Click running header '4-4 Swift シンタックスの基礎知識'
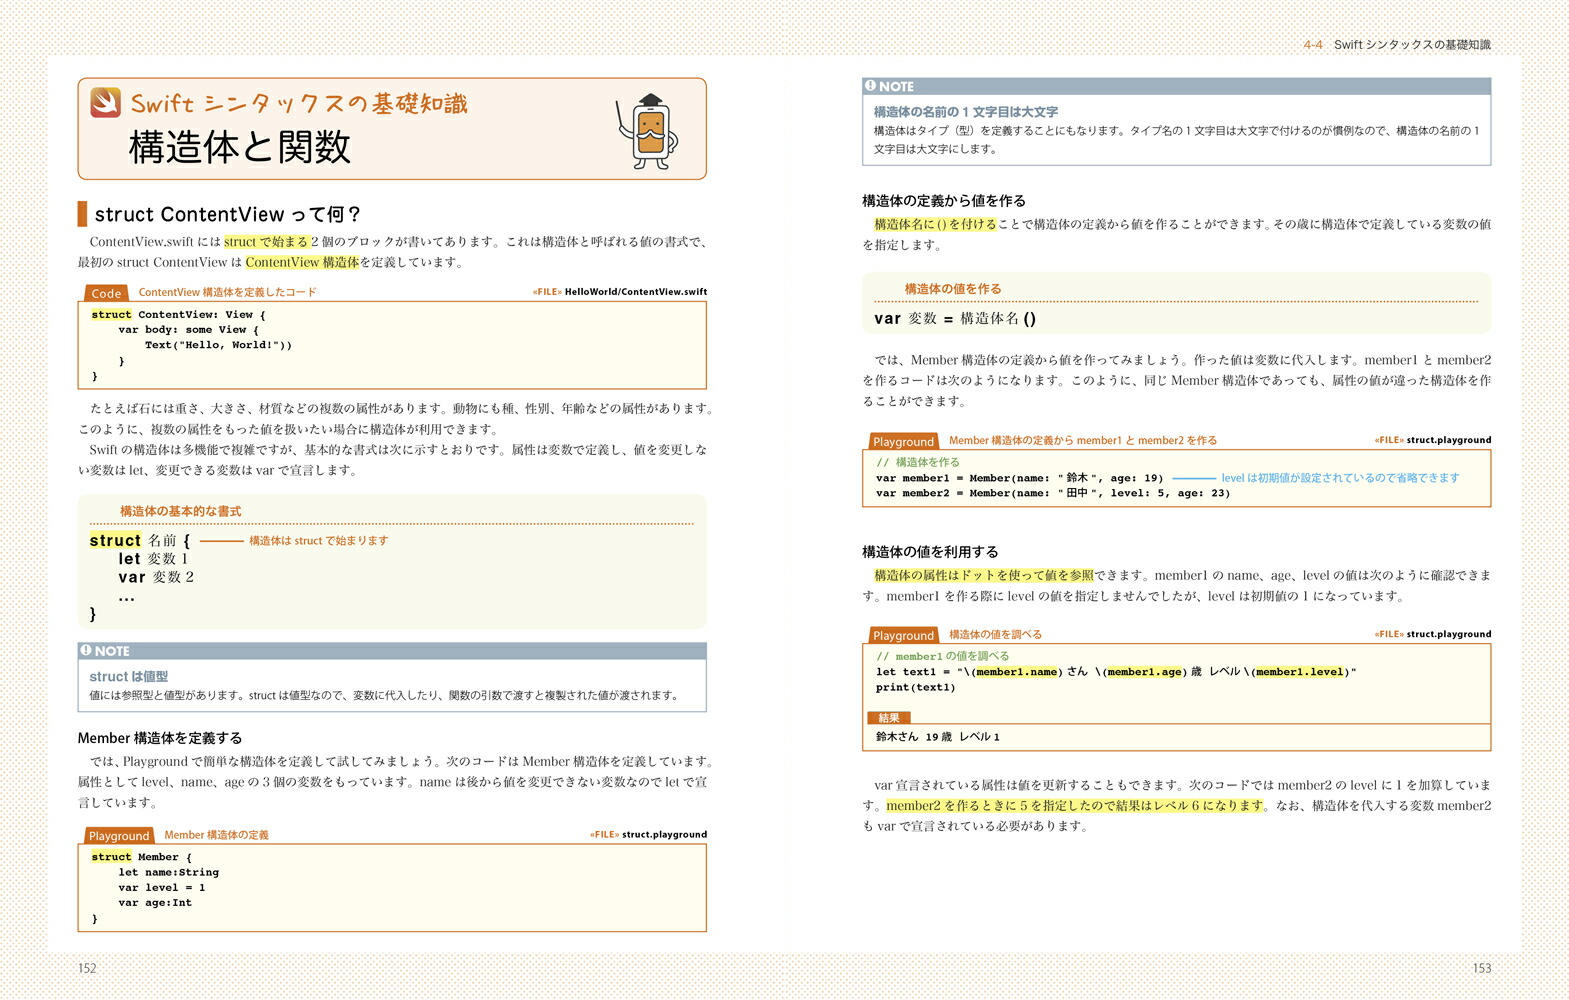This screenshot has width=1569, height=1000. [1397, 44]
